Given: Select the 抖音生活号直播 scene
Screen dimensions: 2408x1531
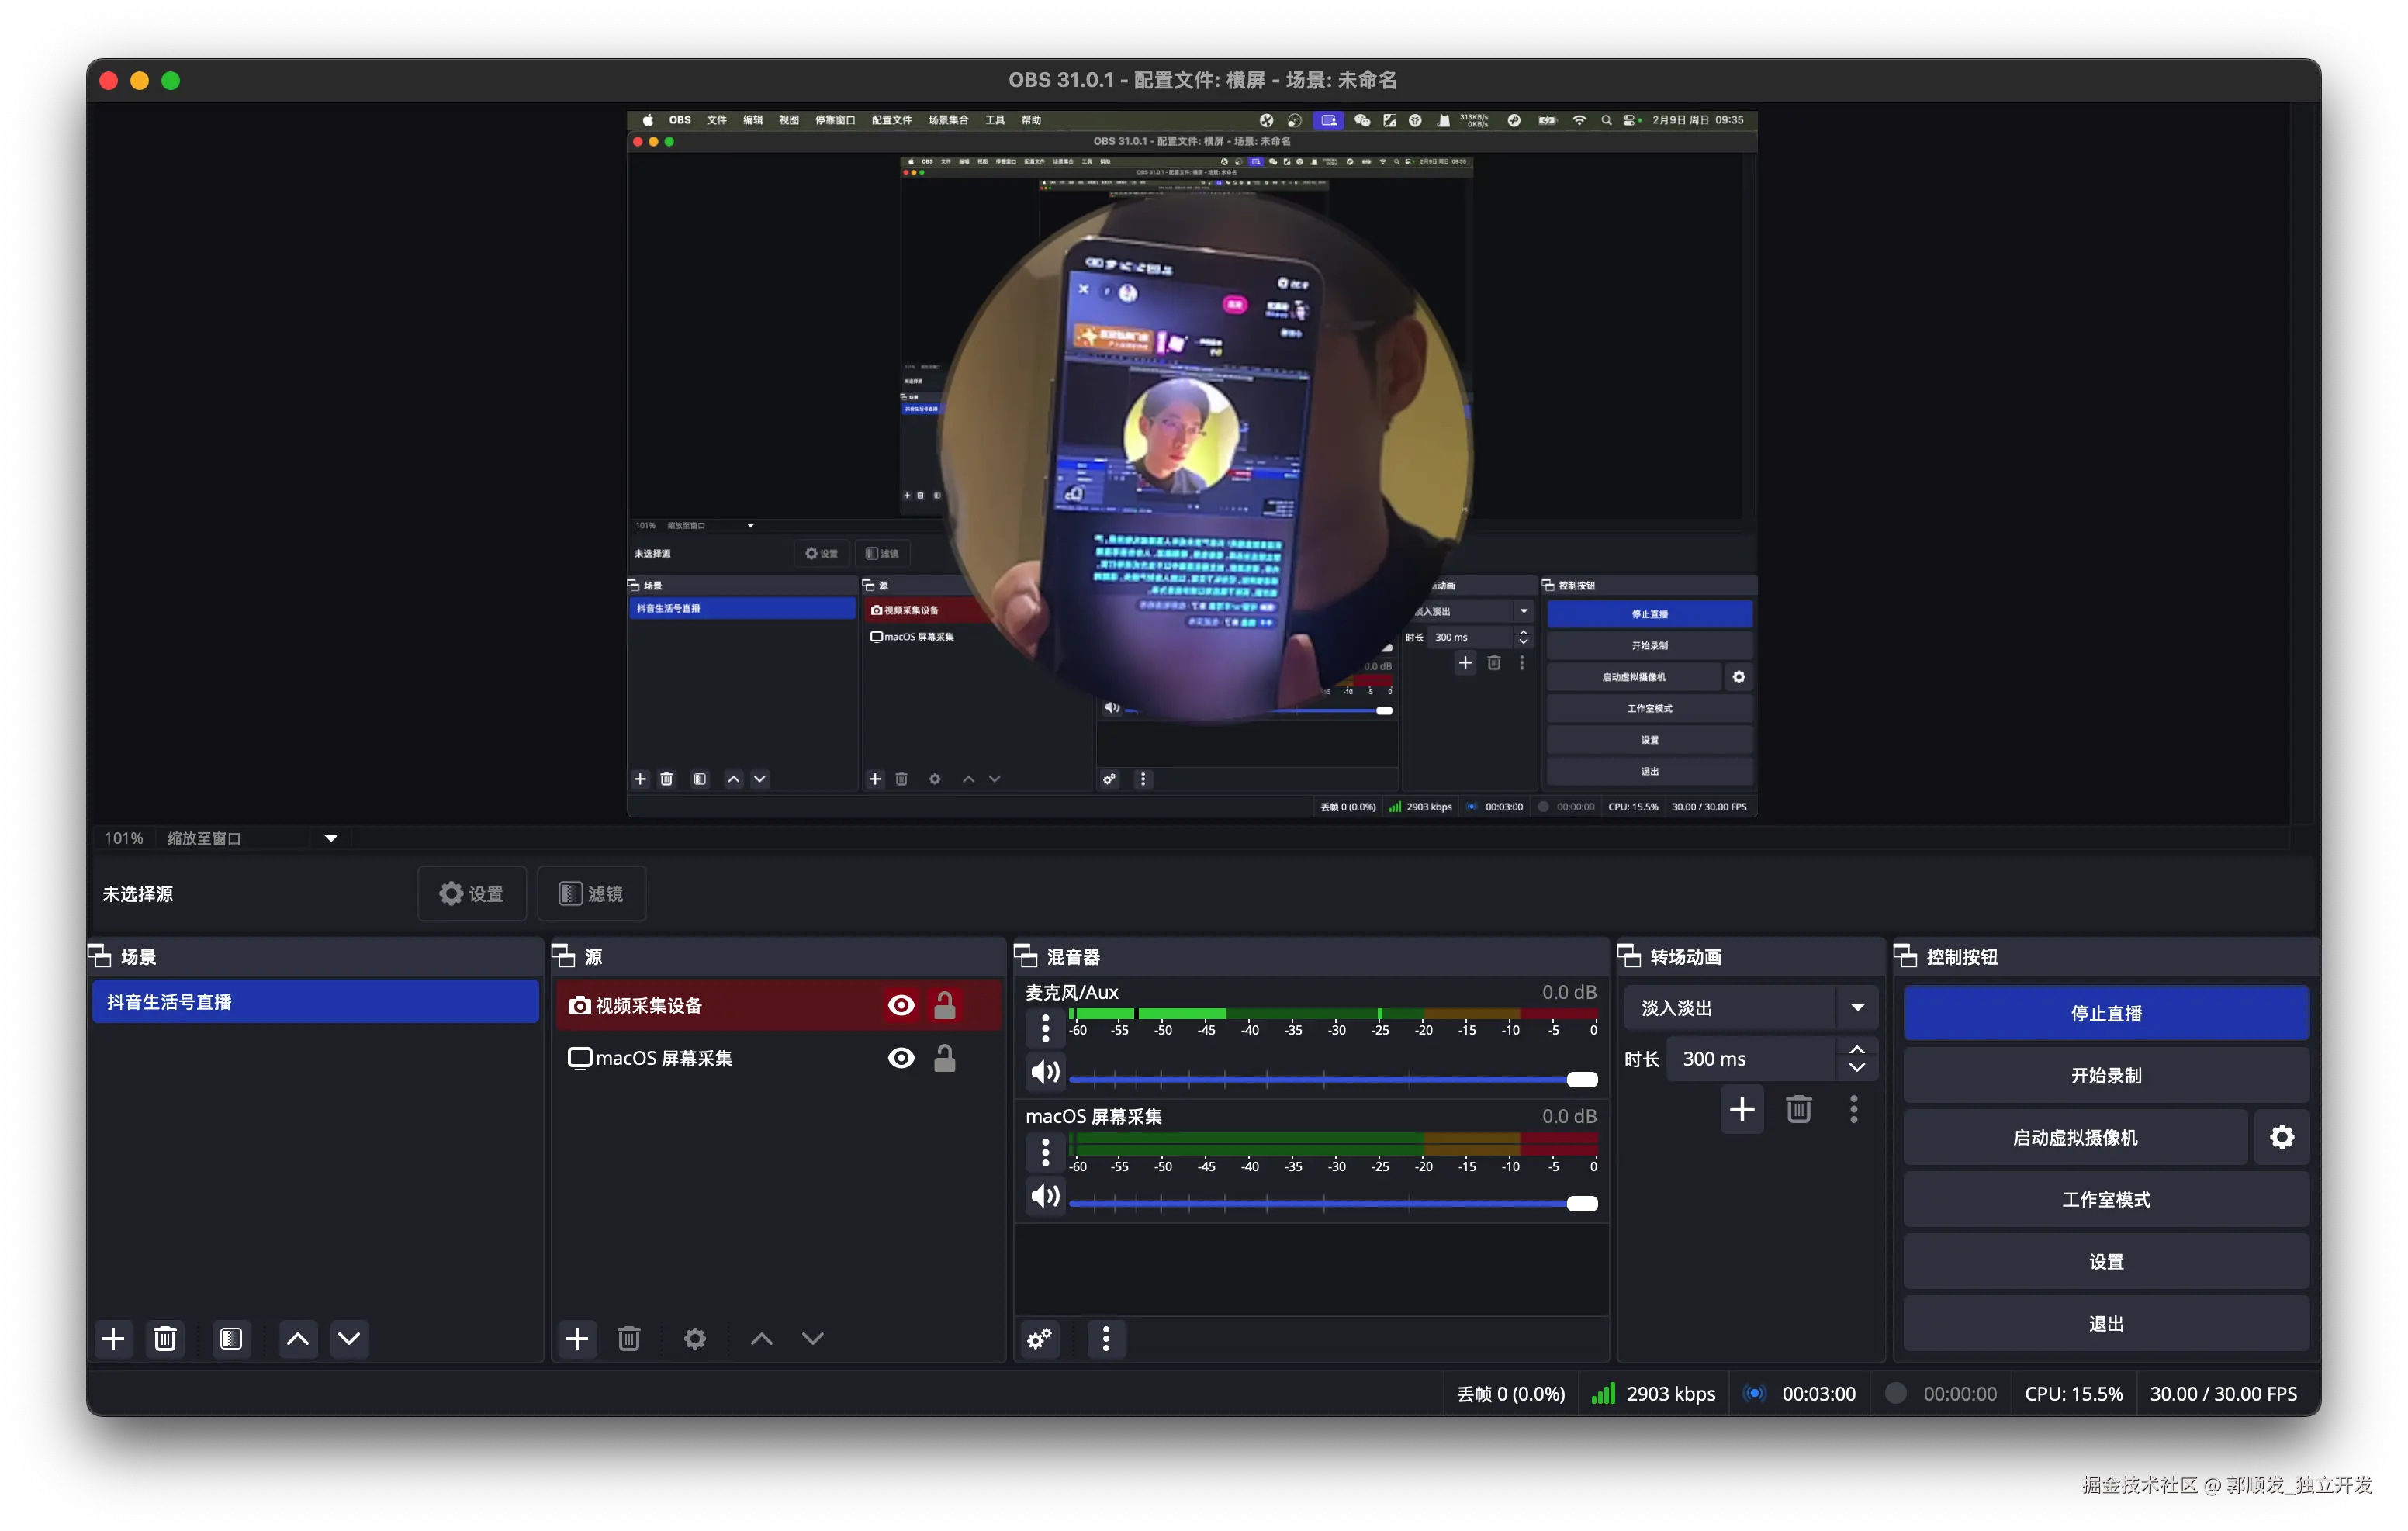Looking at the screenshot, I should coord(315,1002).
